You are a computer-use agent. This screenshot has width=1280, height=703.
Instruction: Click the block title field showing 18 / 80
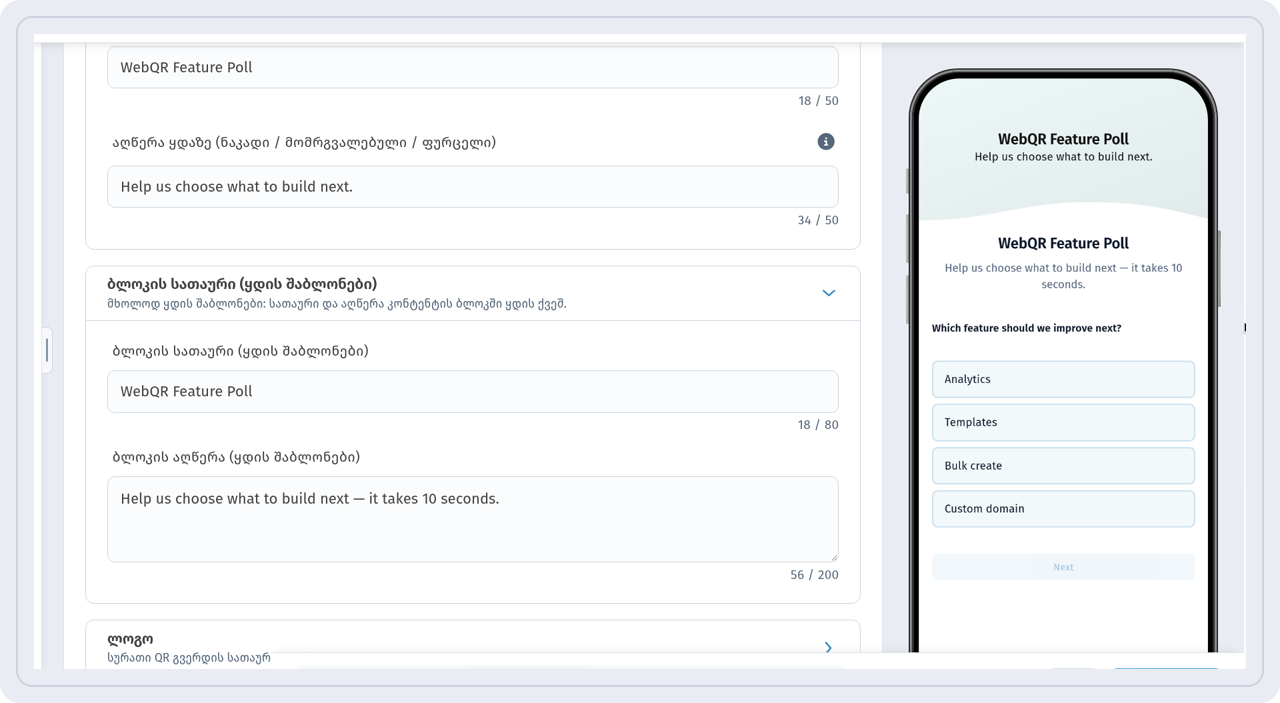473,392
